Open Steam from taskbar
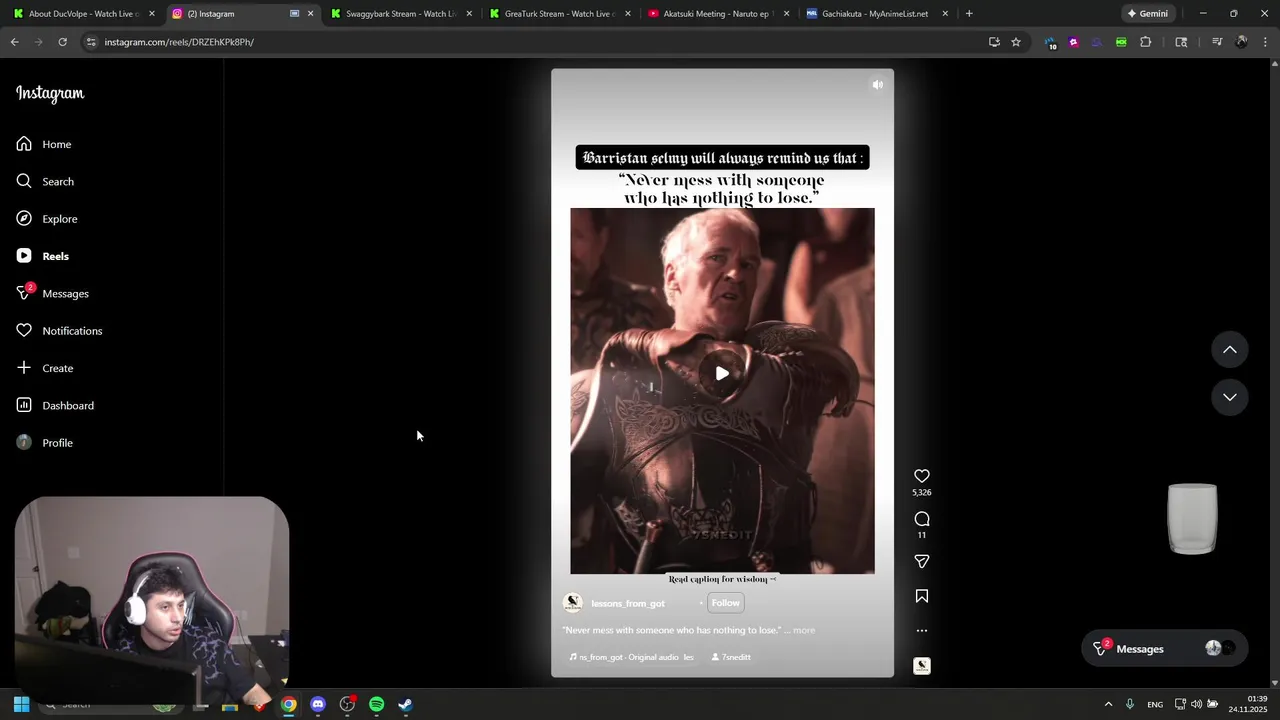 (405, 704)
